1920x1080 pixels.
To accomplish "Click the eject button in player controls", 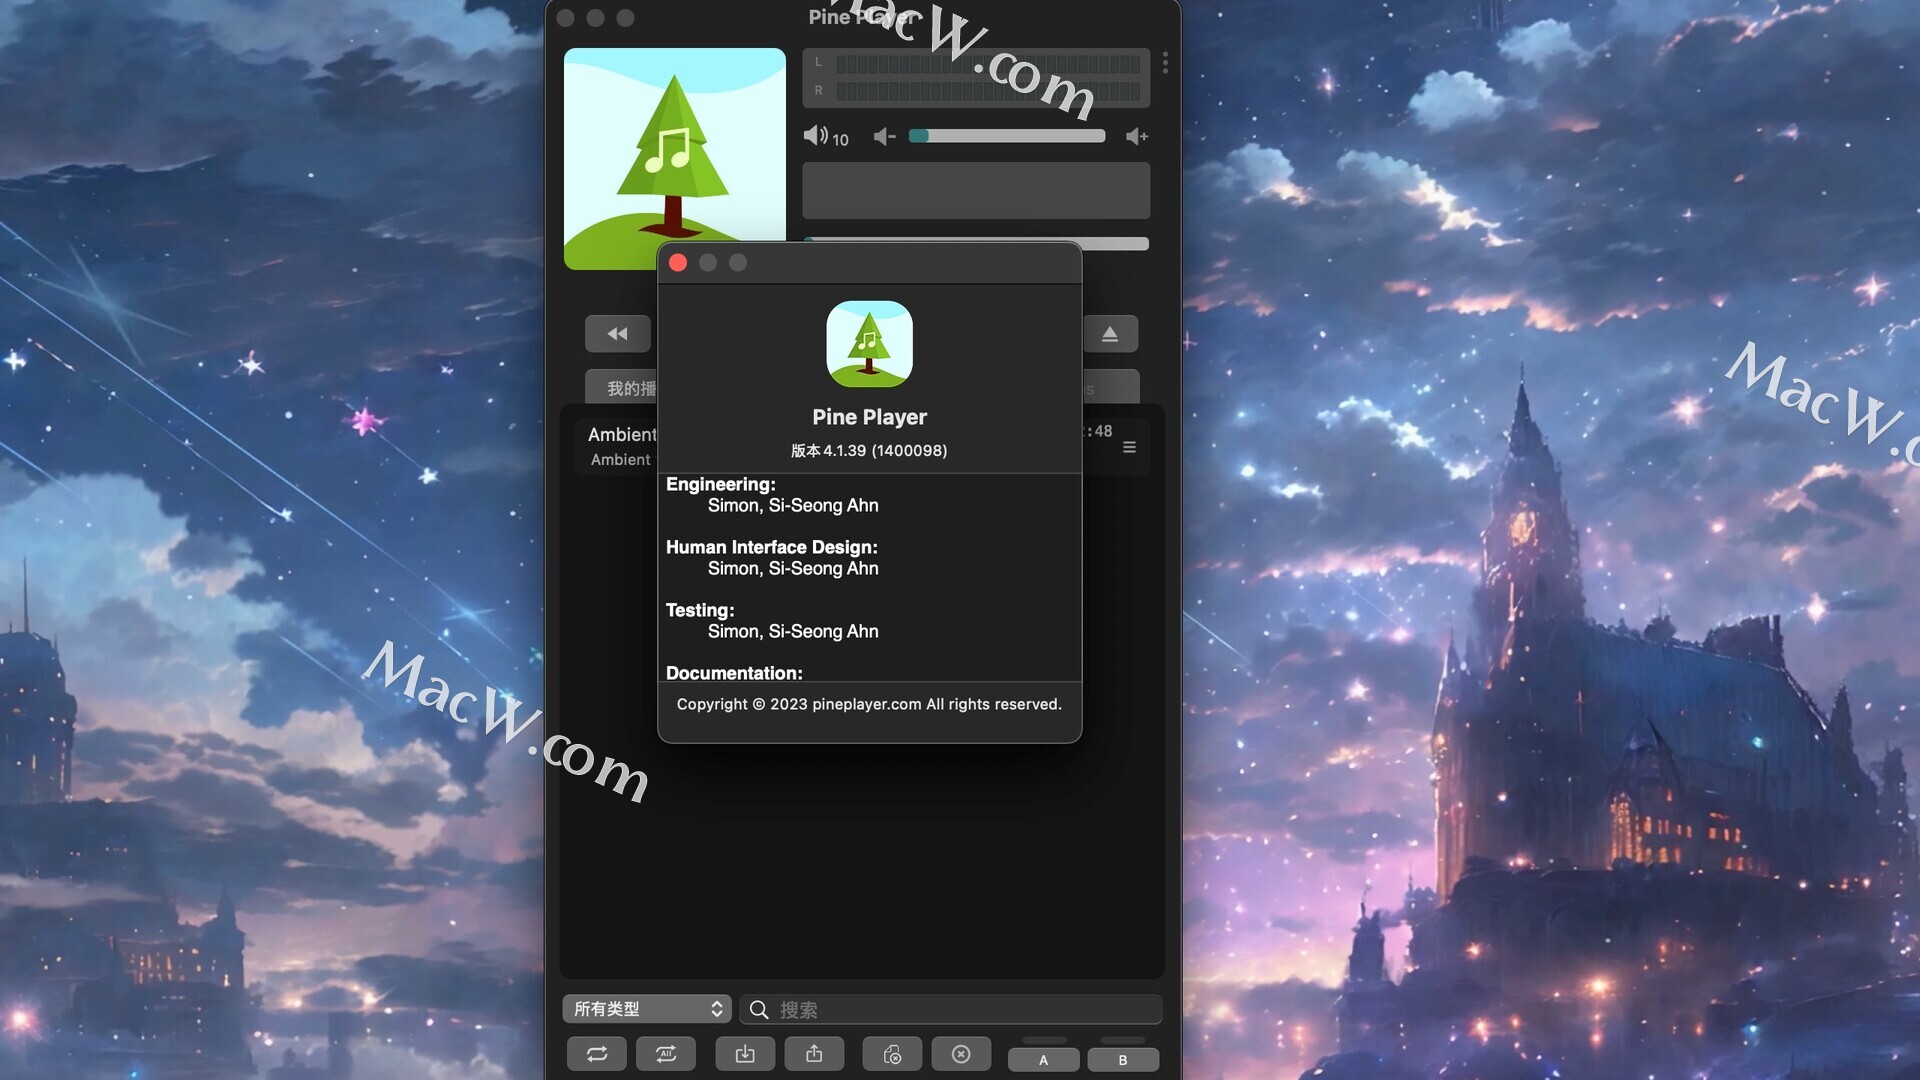I will tap(1110, 334).
